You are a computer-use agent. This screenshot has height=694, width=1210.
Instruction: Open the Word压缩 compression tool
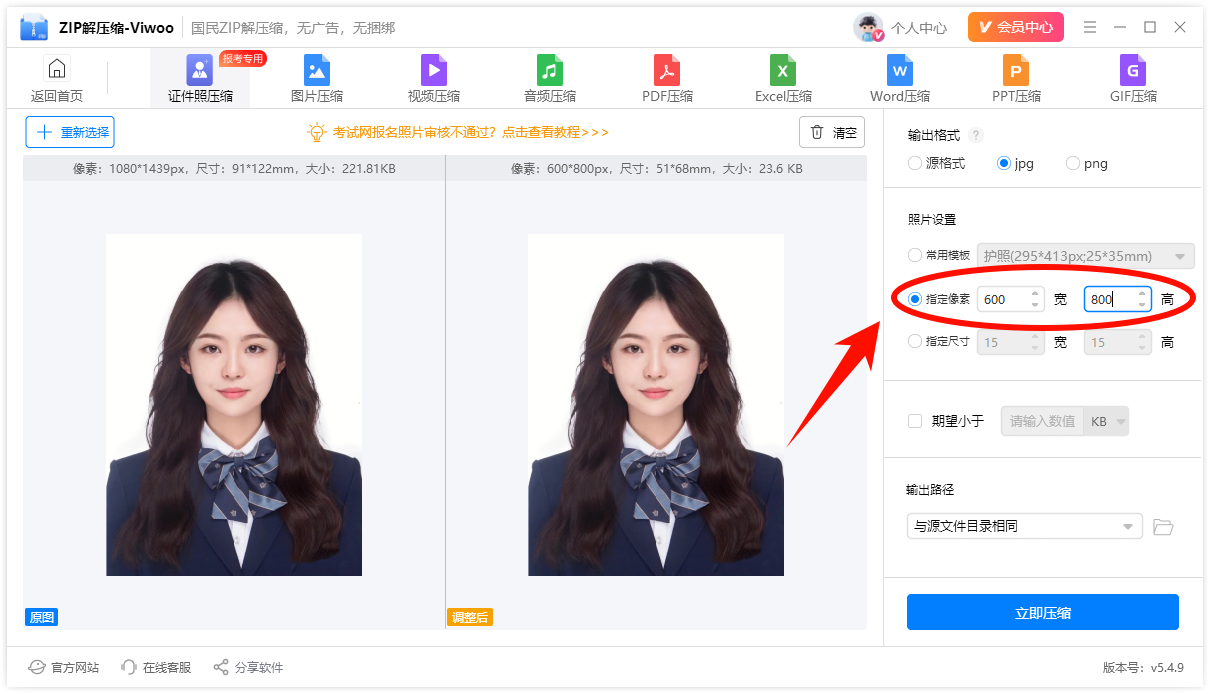click(900, 79)
